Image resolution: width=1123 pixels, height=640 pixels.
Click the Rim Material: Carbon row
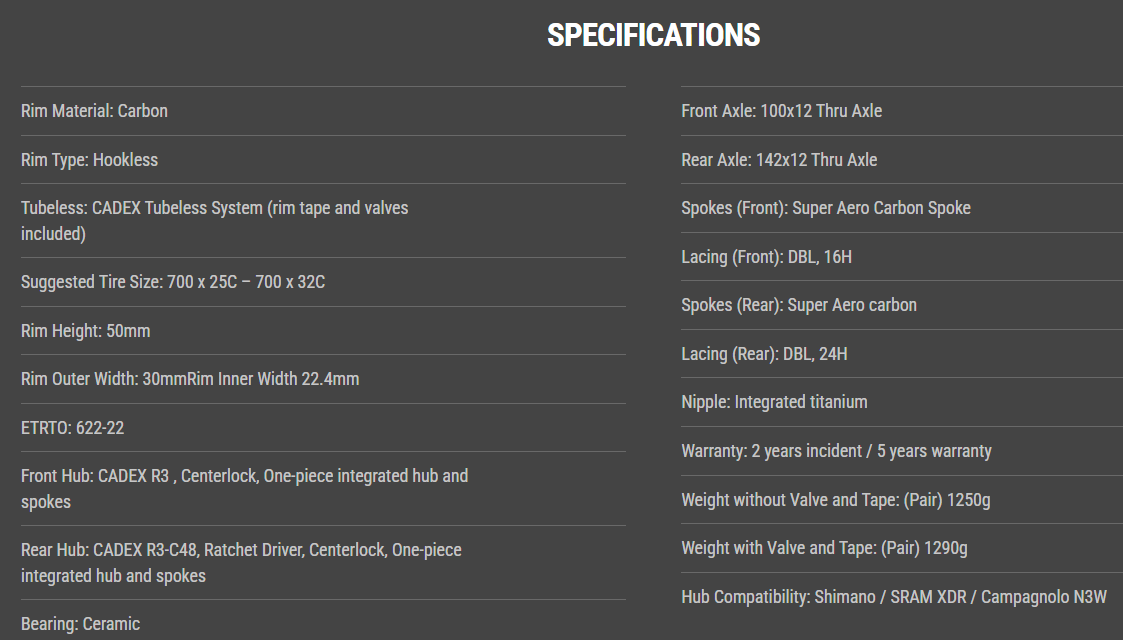[95, 111]
